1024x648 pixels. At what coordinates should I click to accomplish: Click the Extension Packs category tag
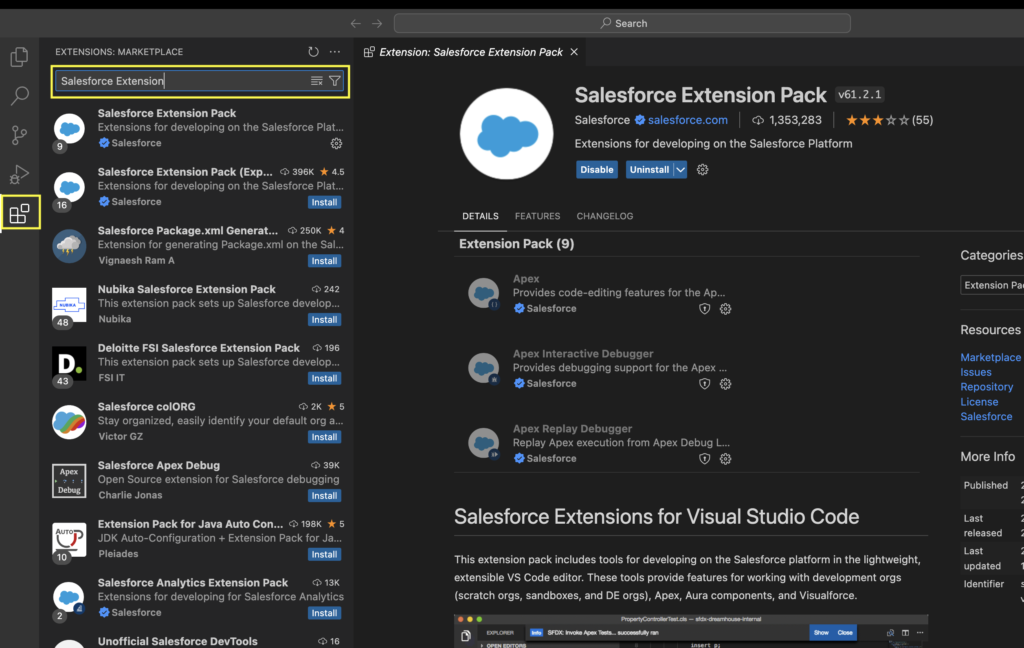point(993,285)
